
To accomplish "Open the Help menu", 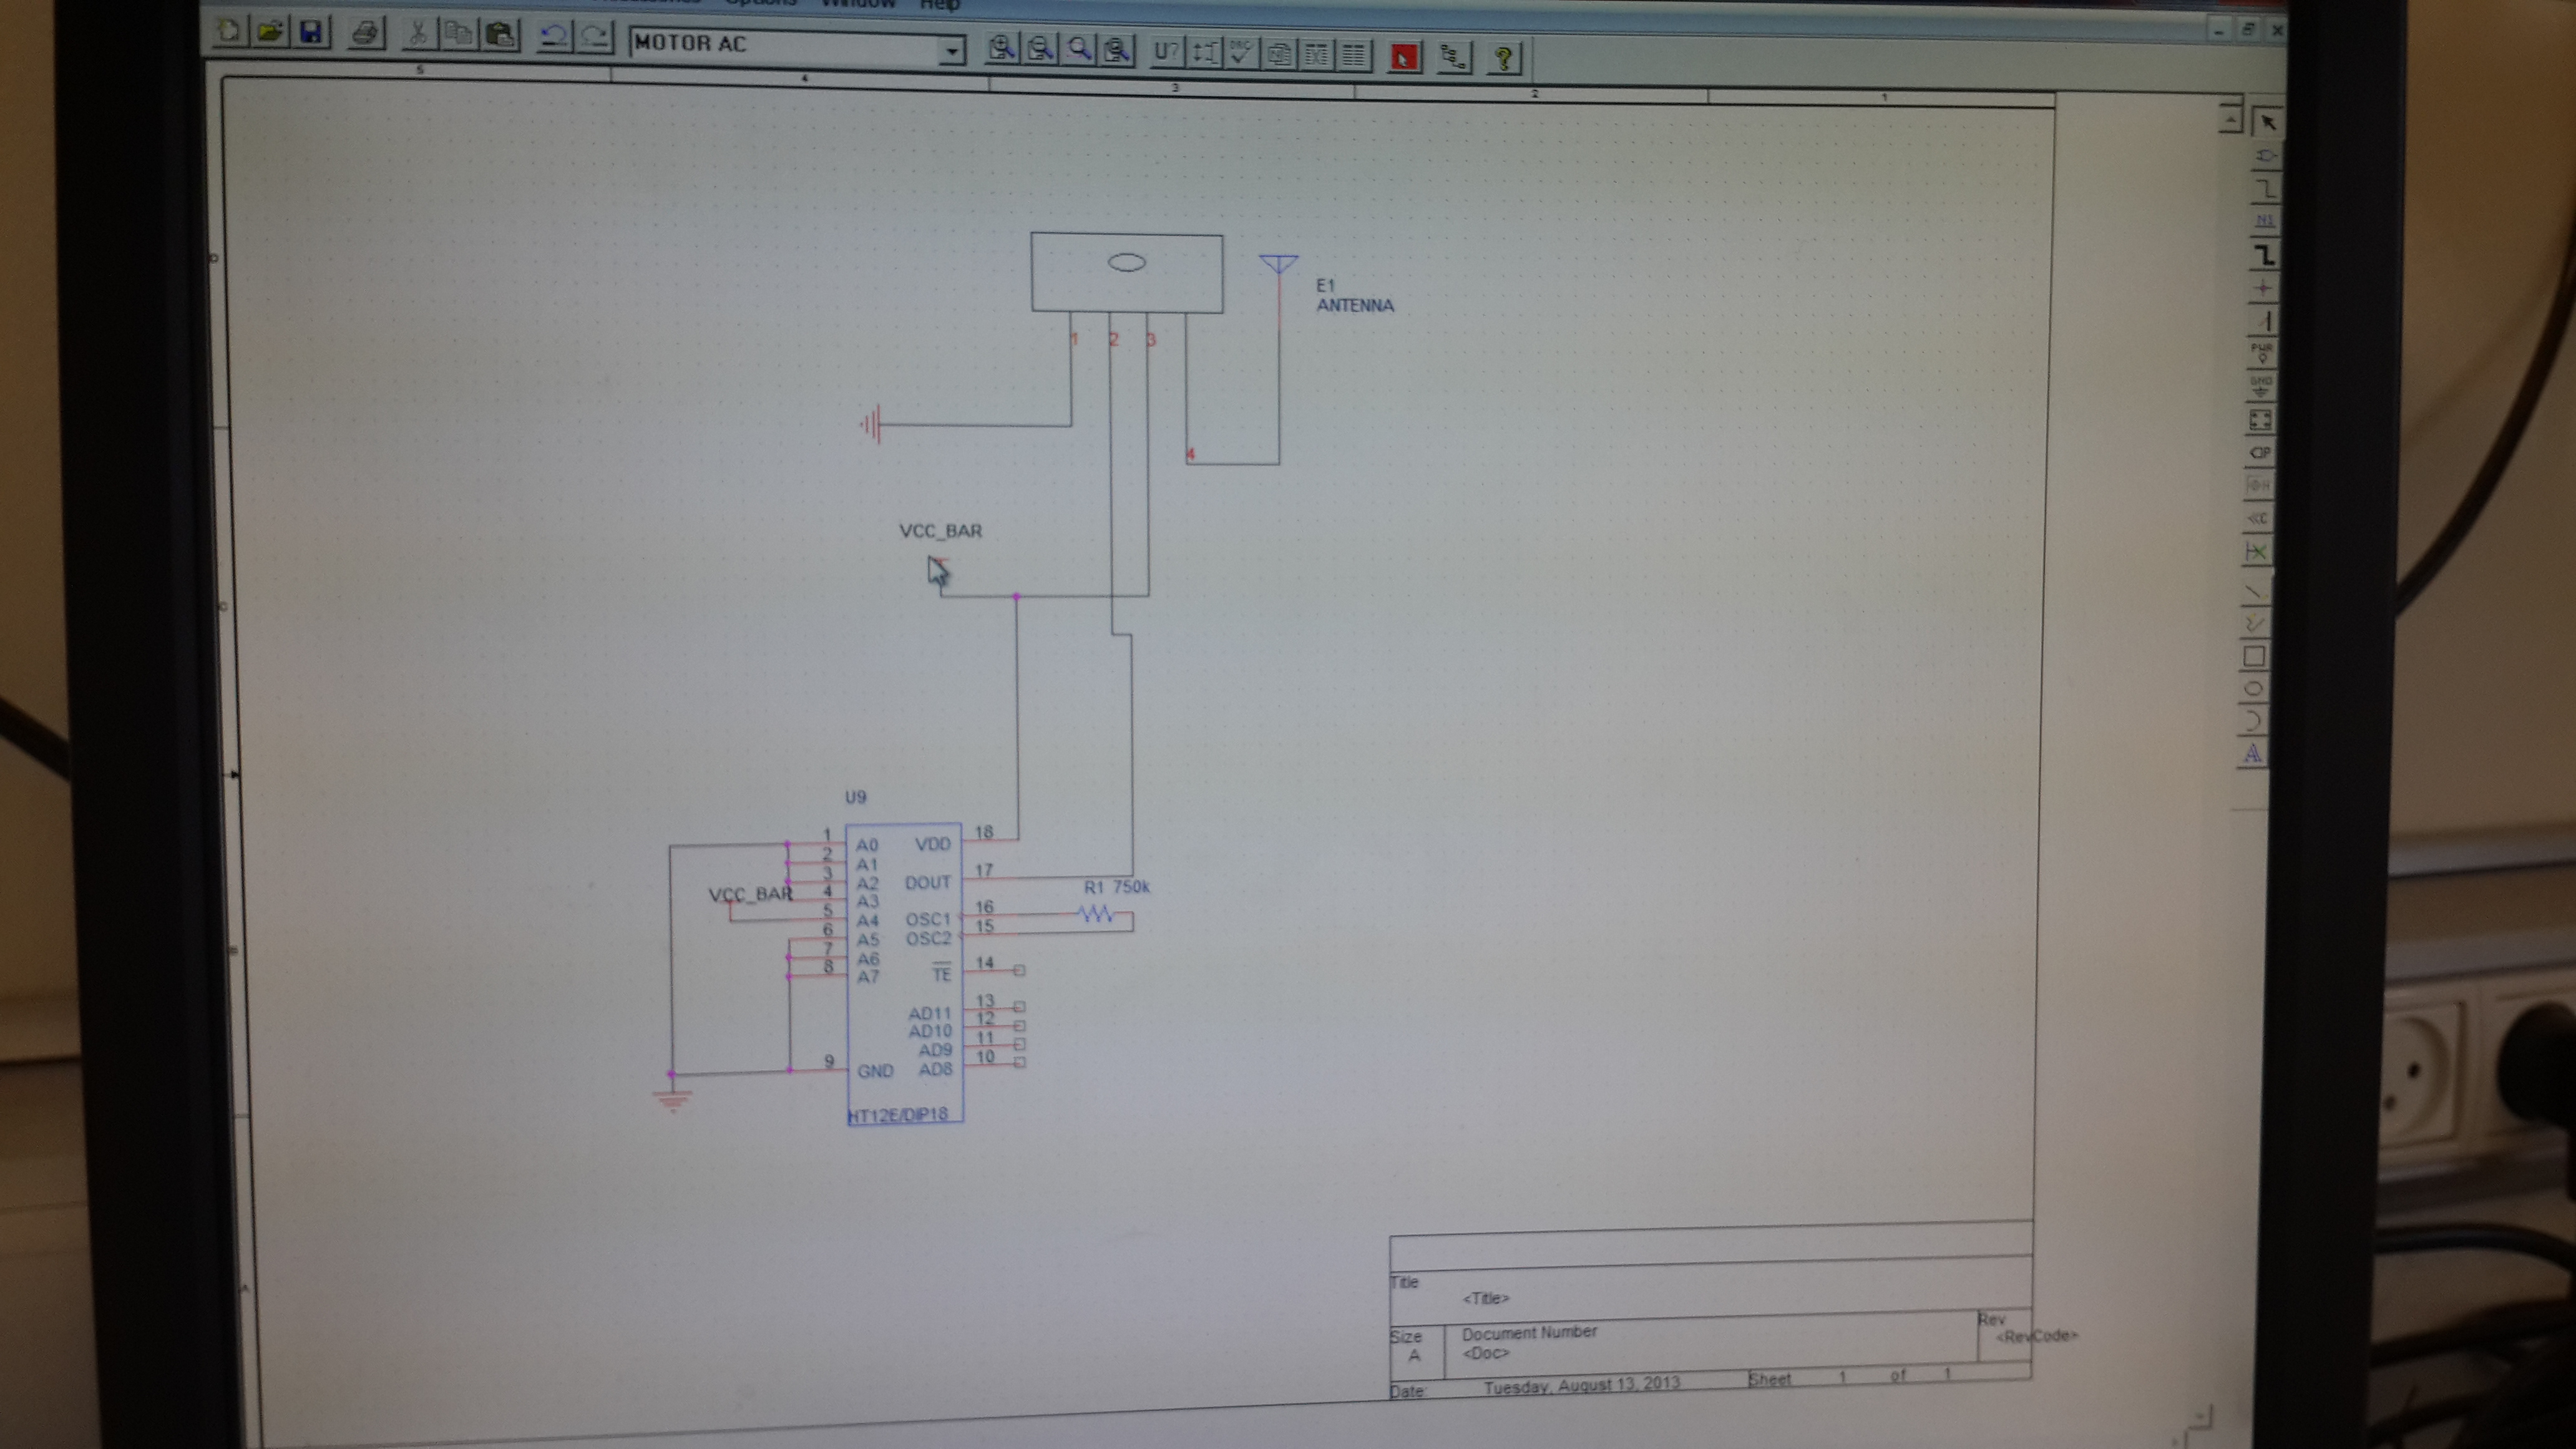I will pyautogui.click(x=939, y=5).
